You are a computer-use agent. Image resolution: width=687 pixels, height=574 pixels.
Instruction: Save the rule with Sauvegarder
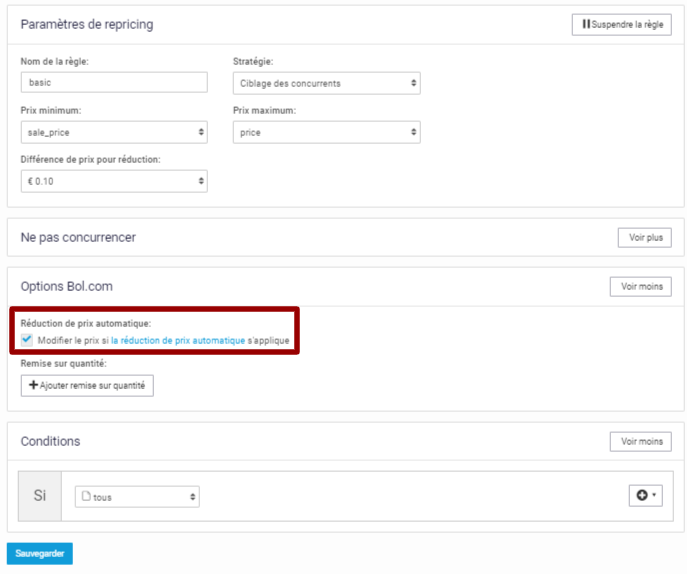click(40, 553)
